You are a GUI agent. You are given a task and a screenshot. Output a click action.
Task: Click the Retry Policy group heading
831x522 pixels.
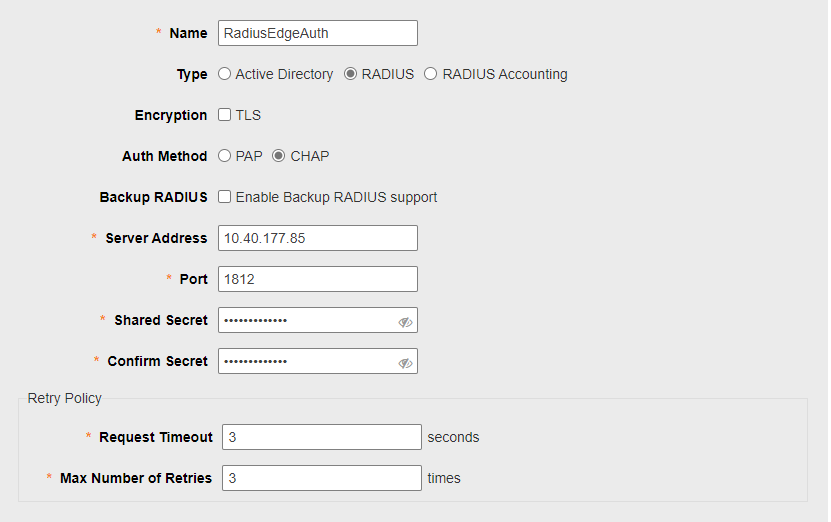(x=65, y=398)
